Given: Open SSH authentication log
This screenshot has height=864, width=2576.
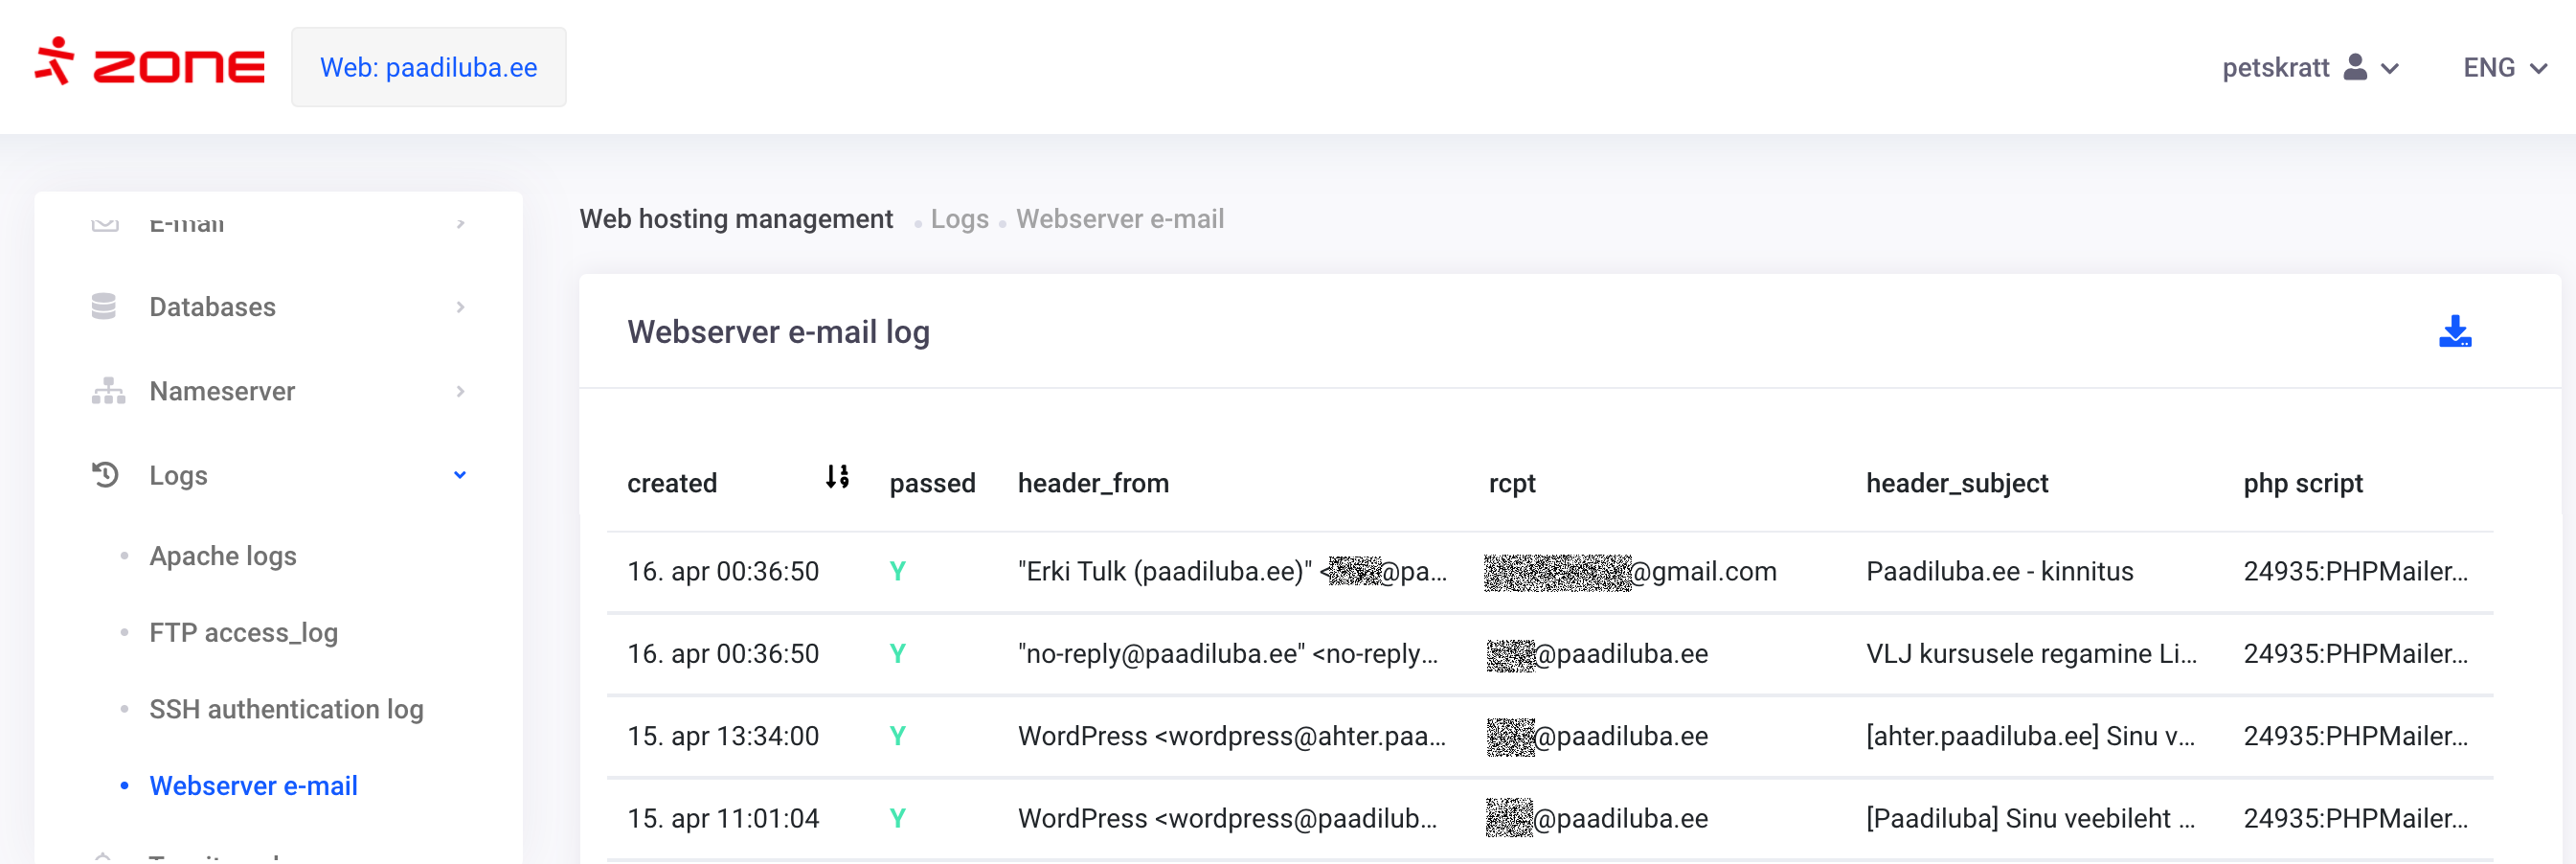Looking at the screenshot, I should (286, 709).
